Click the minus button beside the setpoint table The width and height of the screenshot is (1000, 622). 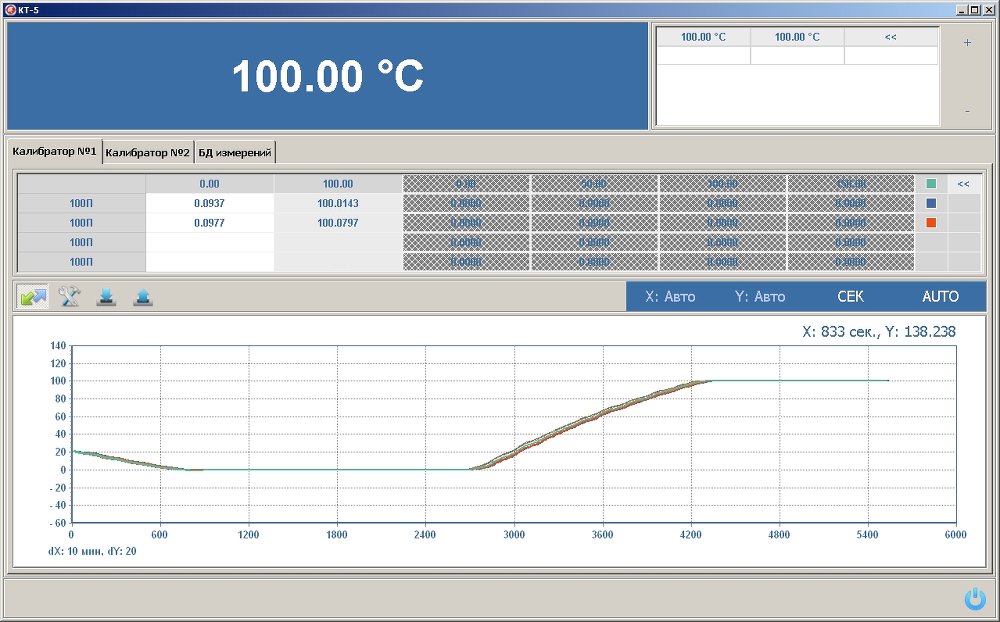point(967,111)
